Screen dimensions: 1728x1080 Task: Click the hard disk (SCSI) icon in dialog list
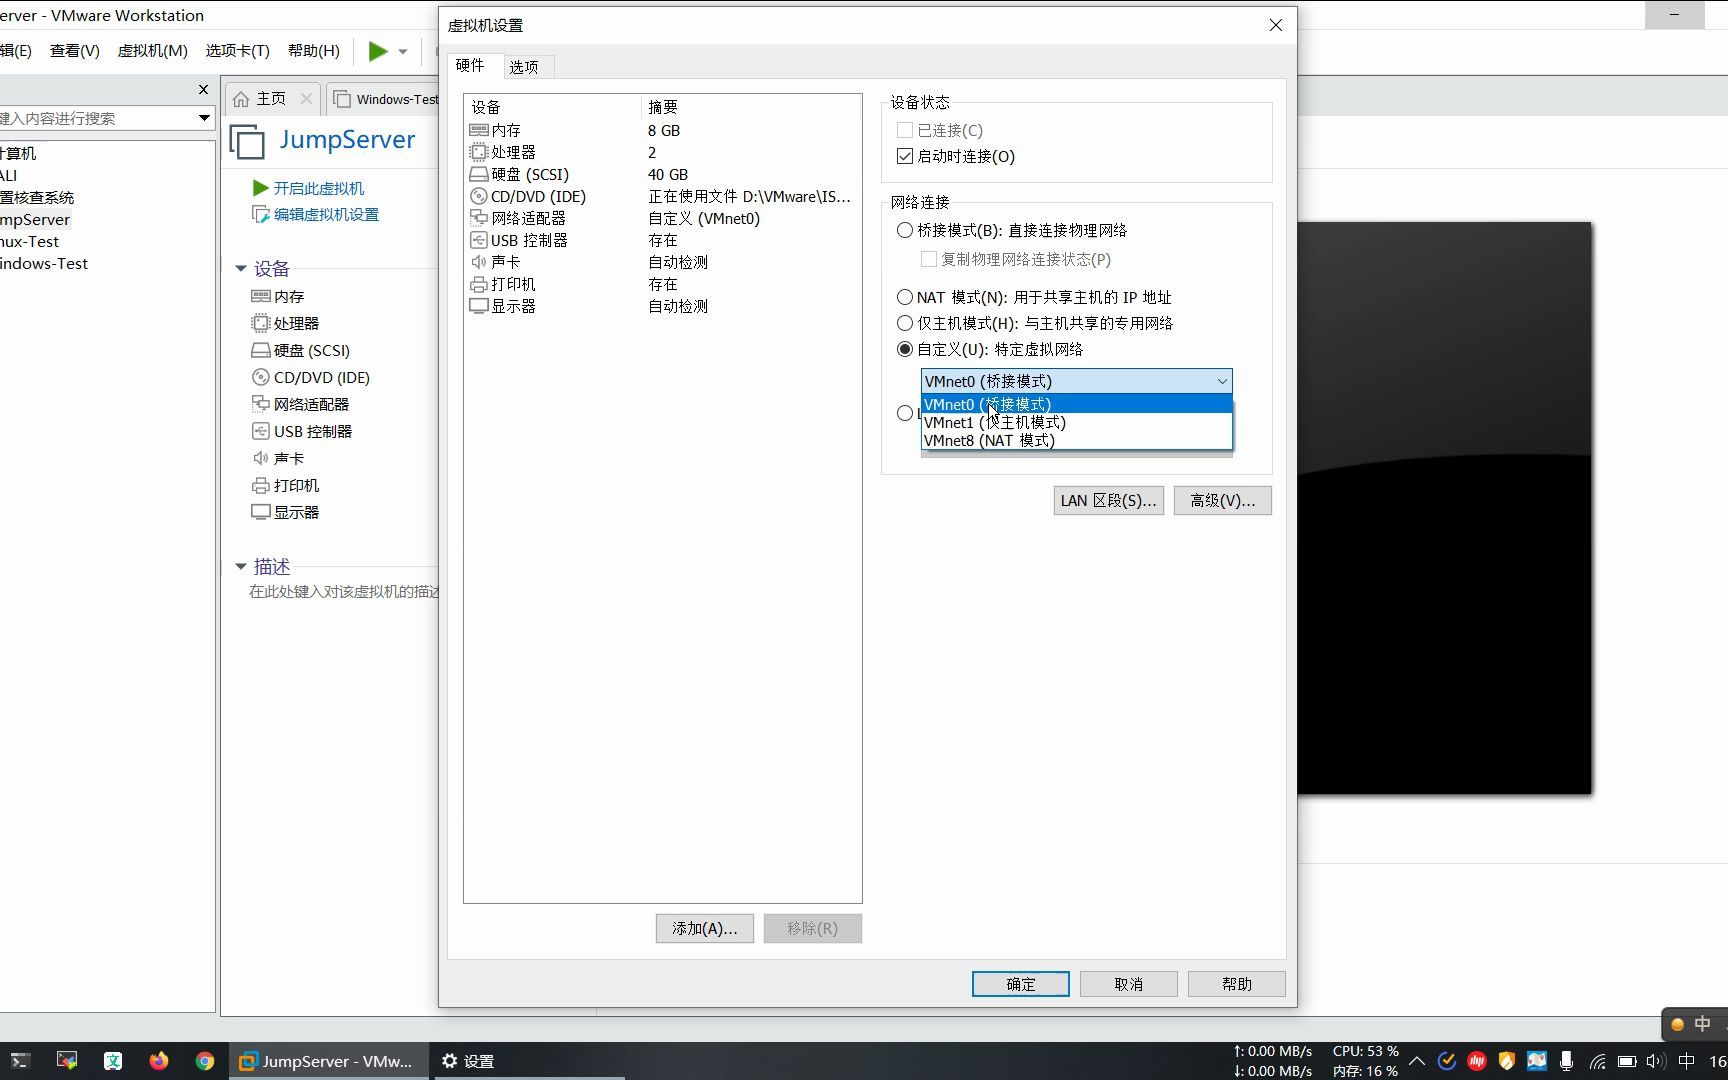pos(479,174)
